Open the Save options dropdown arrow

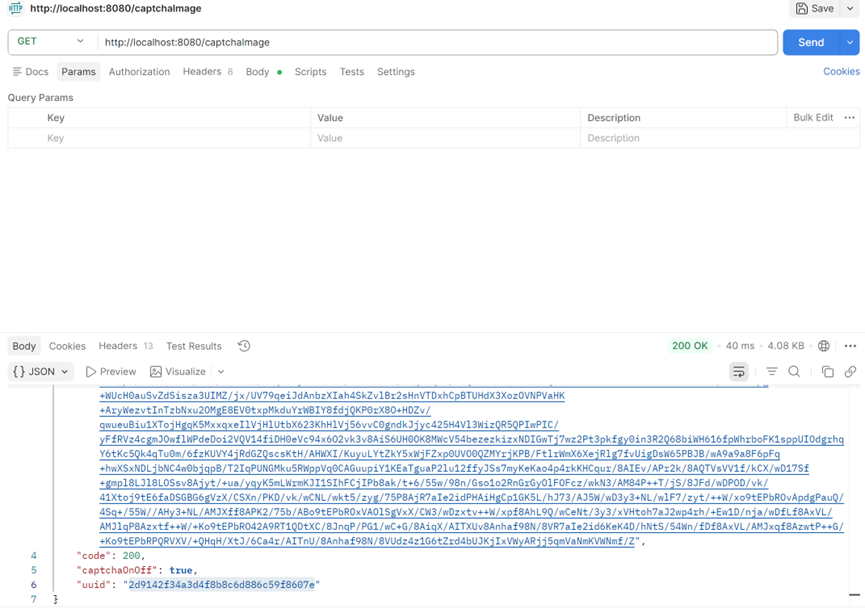(850, 8)
